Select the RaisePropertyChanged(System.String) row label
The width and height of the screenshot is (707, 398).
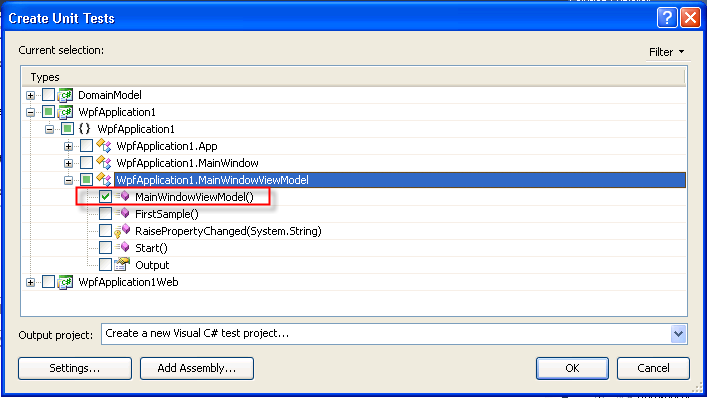tap(228, 231)
